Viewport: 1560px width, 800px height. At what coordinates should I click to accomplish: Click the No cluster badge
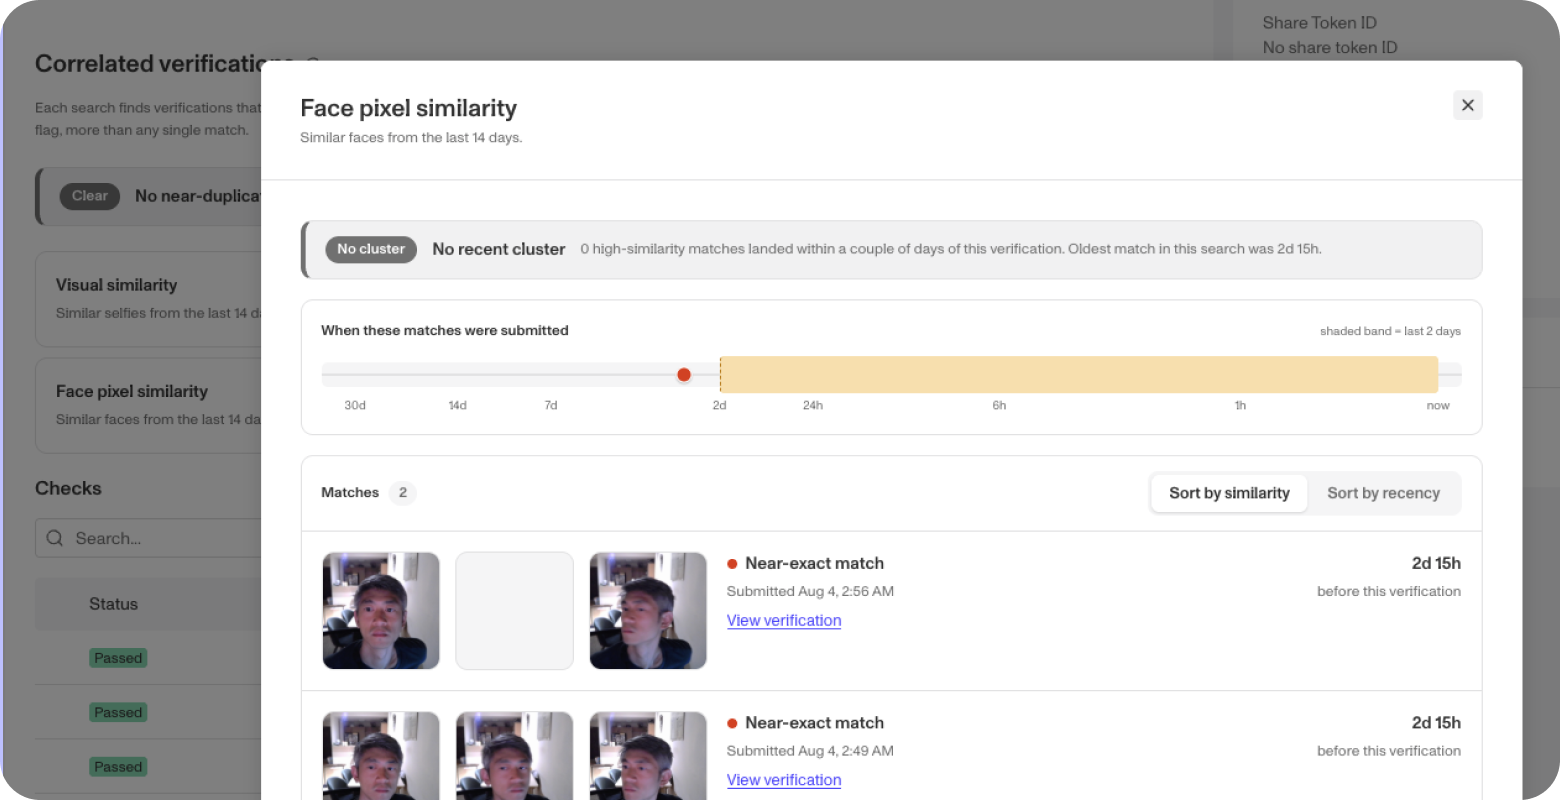coord(371,249)
